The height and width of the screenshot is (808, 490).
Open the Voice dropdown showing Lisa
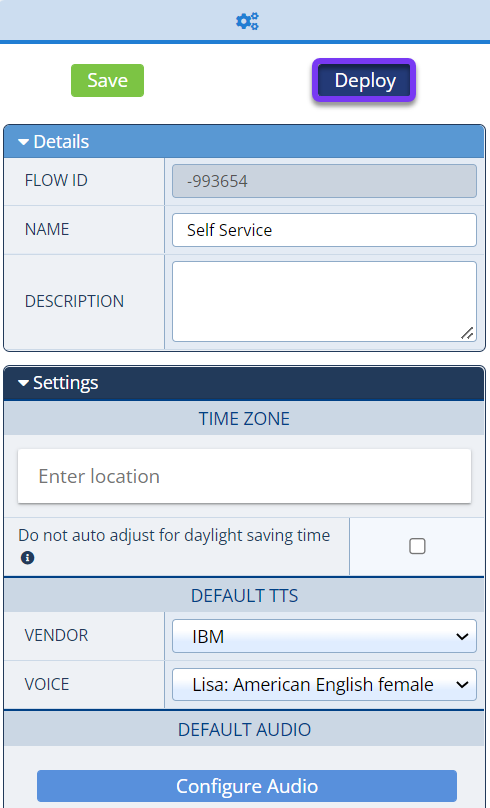coord(324,684)
